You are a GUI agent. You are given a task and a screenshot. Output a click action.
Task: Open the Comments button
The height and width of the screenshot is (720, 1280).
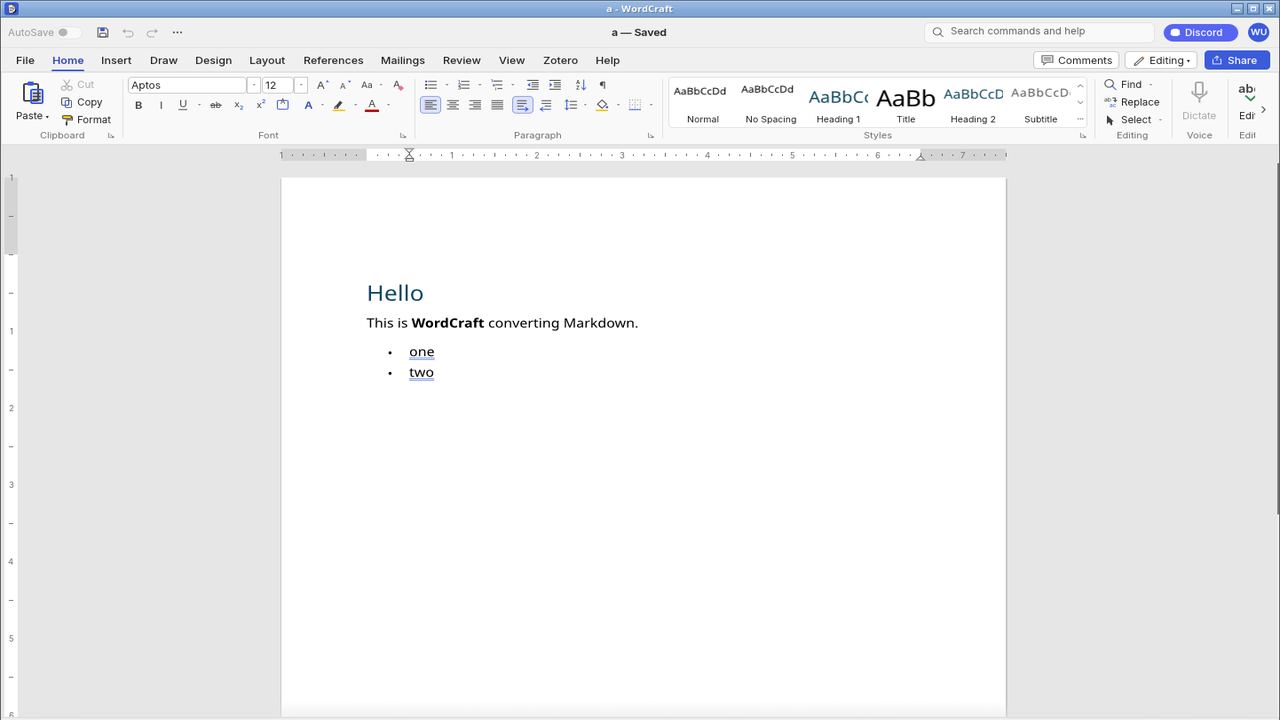click(x=1076, y=60)
